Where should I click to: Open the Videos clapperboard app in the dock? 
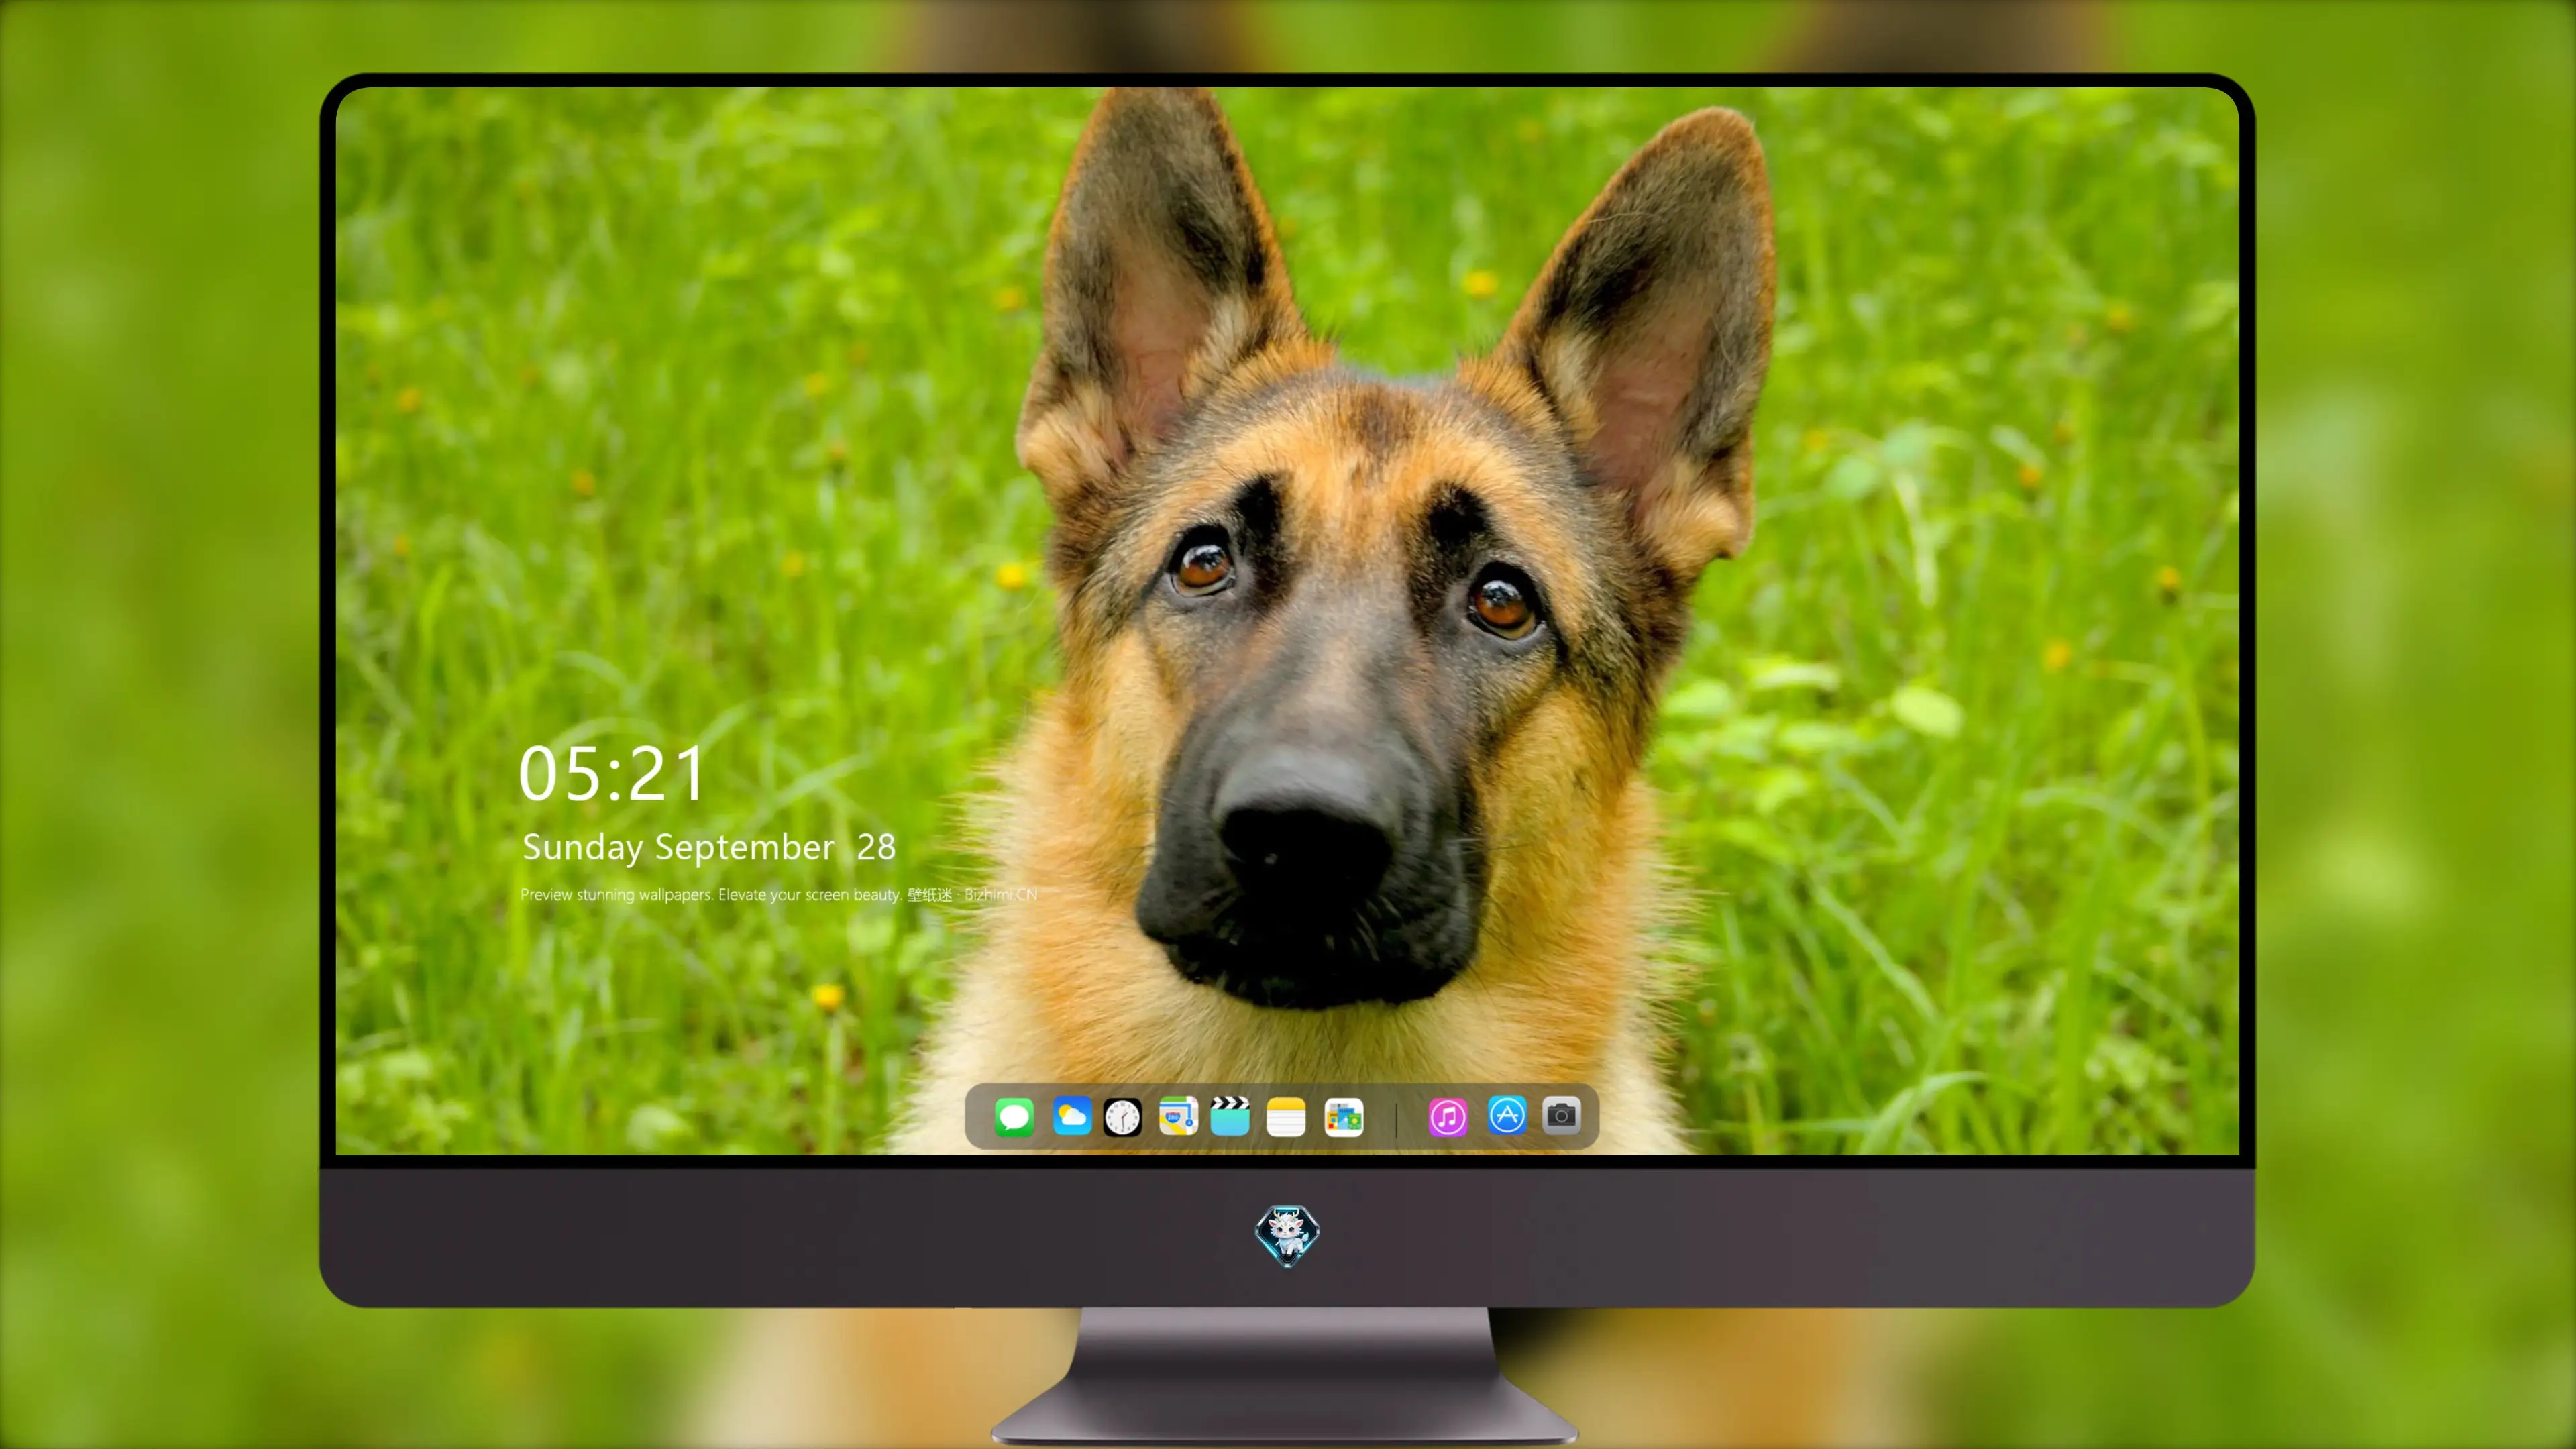point(1230,1116)
